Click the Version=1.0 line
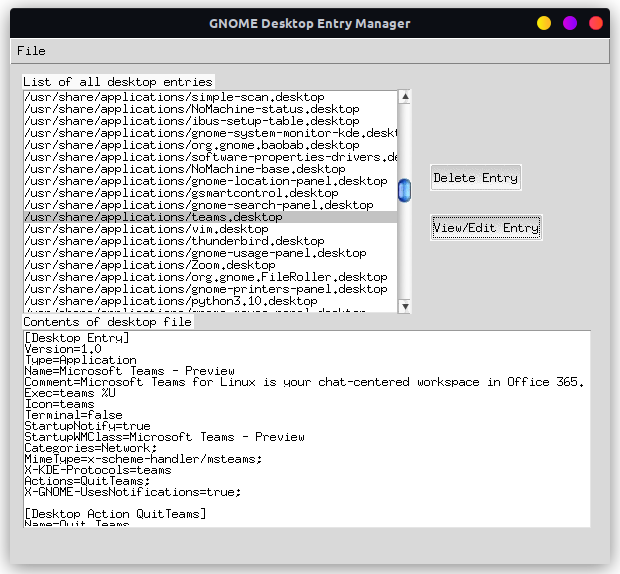The width and height of the screenshot is (620, 574). point(63,349)
